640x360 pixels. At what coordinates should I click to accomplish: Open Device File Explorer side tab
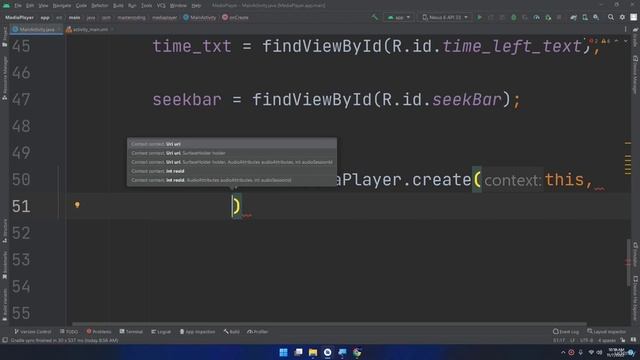click(x=635, y=298)
